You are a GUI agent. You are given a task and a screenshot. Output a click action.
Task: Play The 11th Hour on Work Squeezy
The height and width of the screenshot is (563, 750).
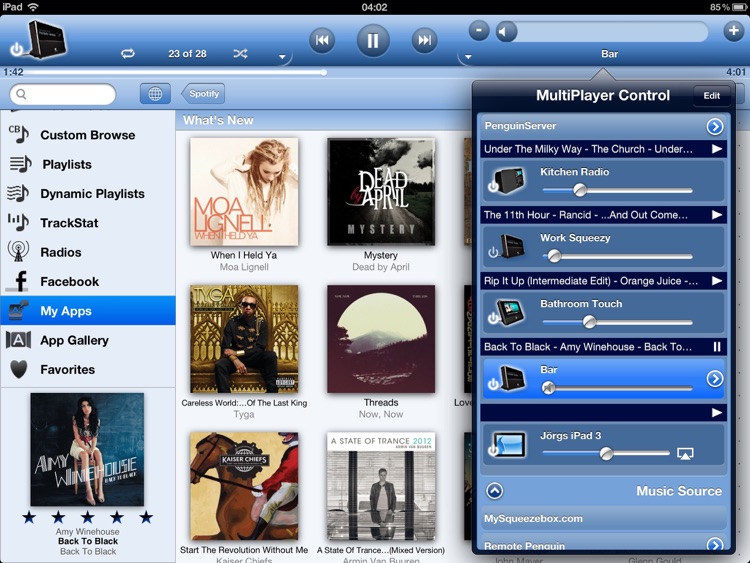pyautogui.click(x=717, y=215)
